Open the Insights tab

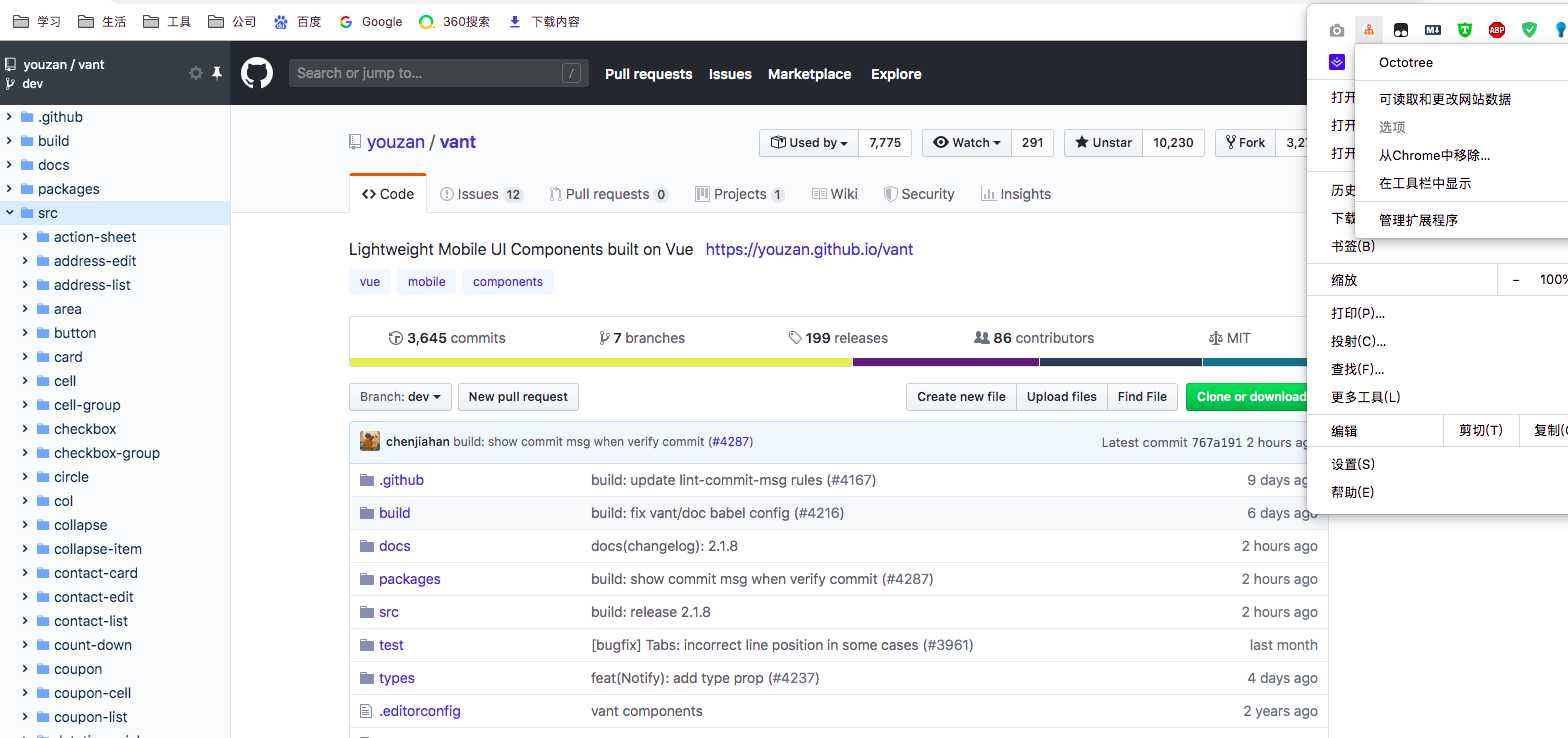coord(1016,194)
